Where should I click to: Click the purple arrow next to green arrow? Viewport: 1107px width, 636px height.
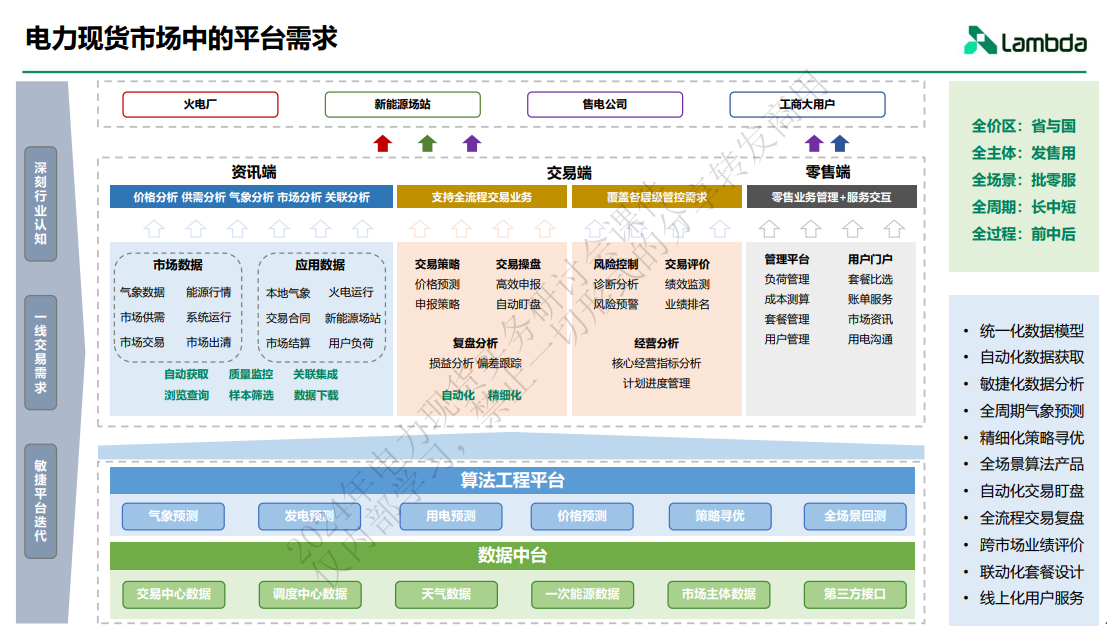tap(472, 143)
